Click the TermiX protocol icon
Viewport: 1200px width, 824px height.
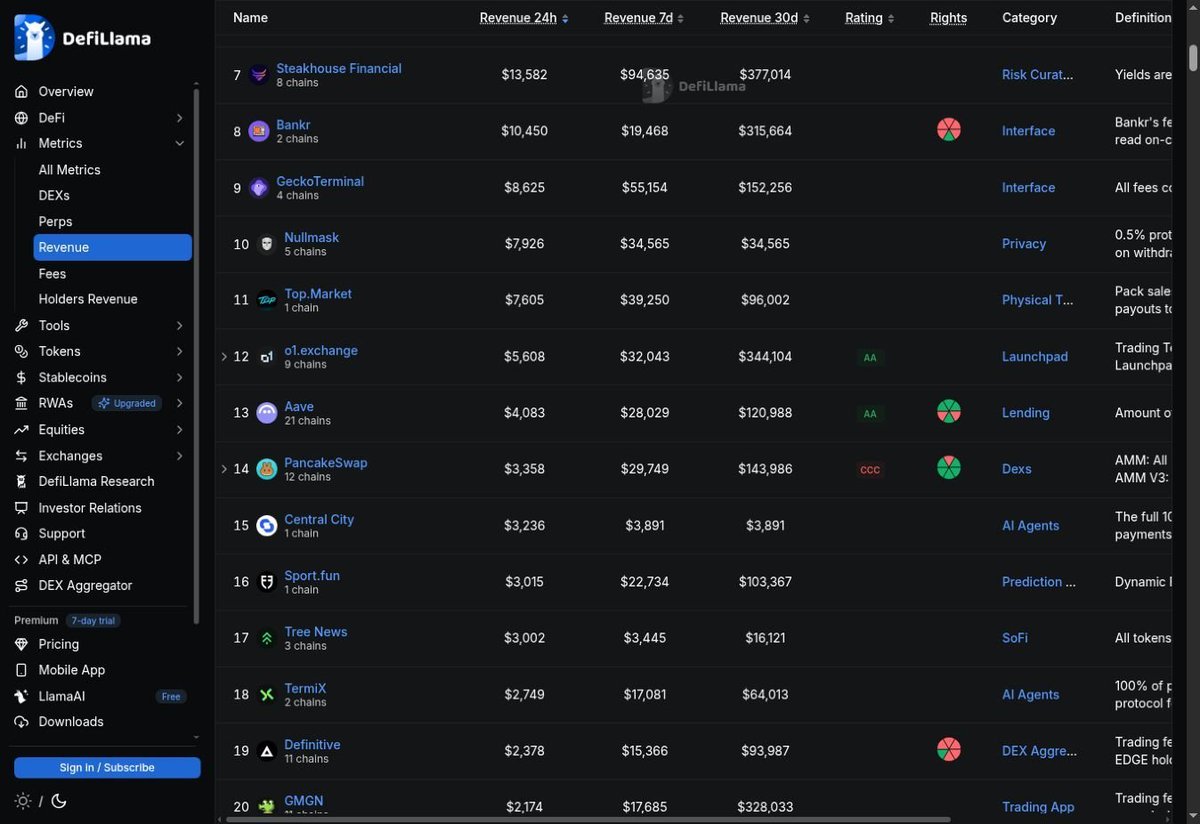point(267,695)
